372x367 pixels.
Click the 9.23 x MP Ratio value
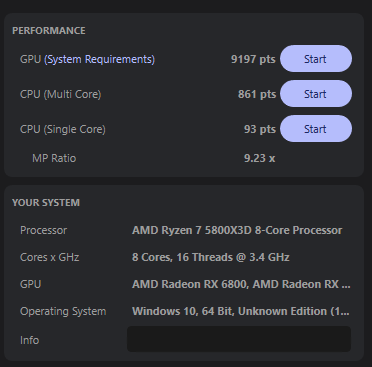pyautogui.click(x=260, y=158)
